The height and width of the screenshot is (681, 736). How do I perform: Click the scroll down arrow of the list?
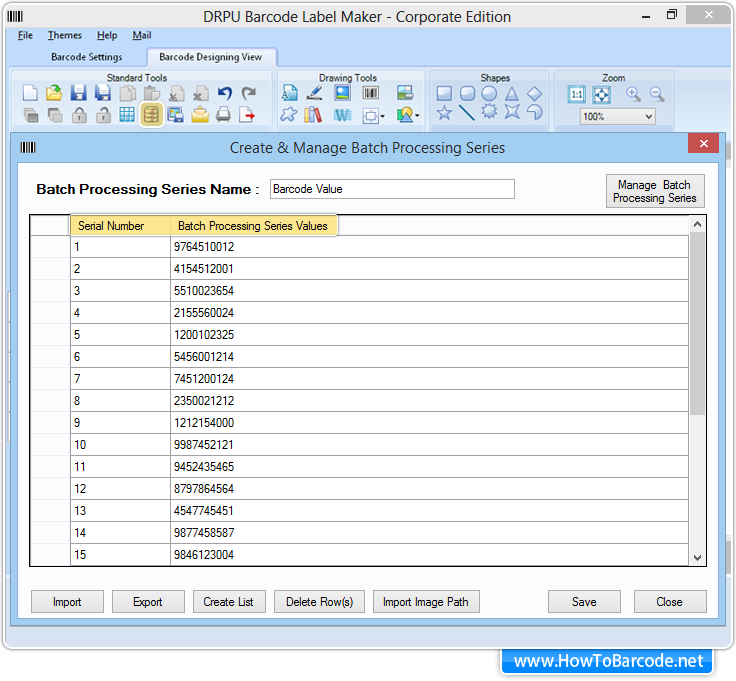[697, 558]
